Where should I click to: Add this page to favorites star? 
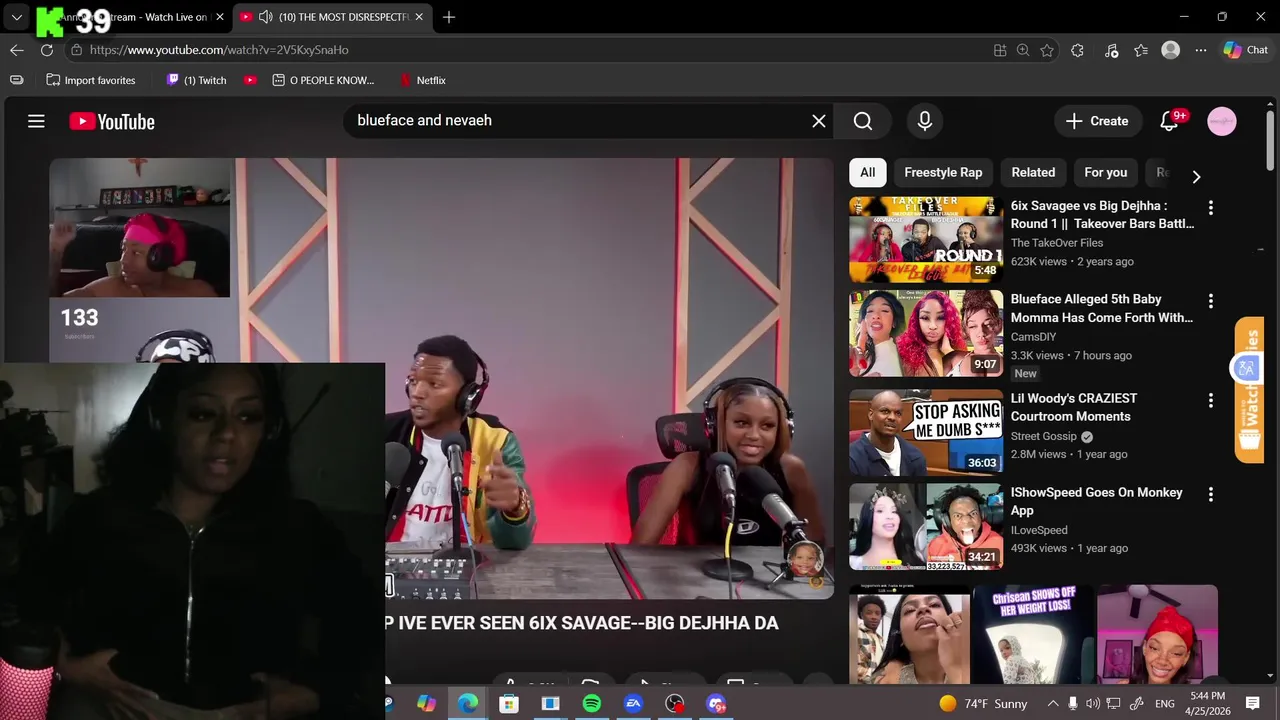(1047, 50)
